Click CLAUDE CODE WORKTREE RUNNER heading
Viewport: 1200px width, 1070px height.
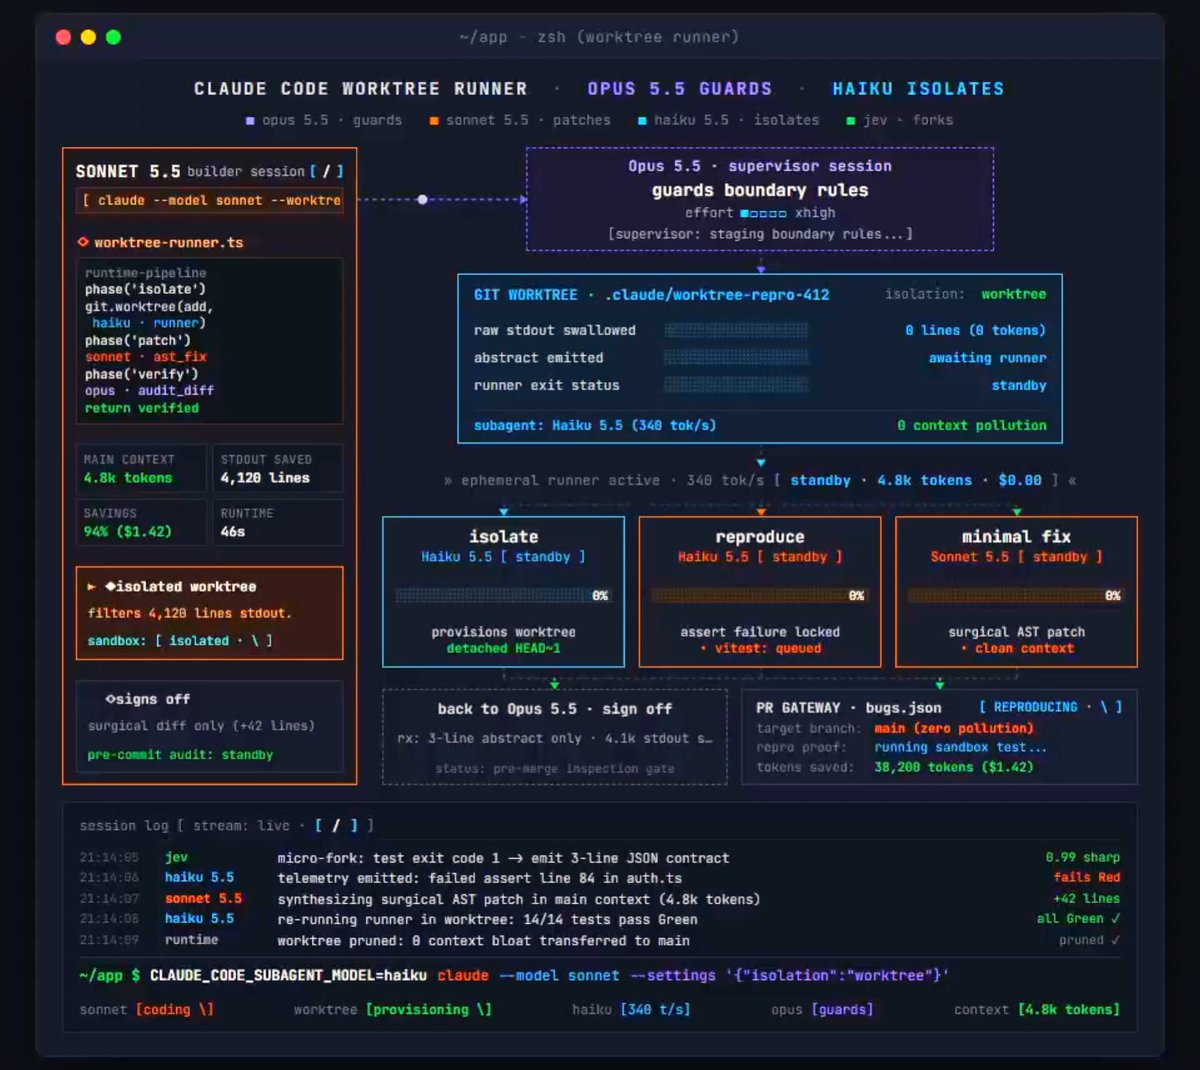360,89
